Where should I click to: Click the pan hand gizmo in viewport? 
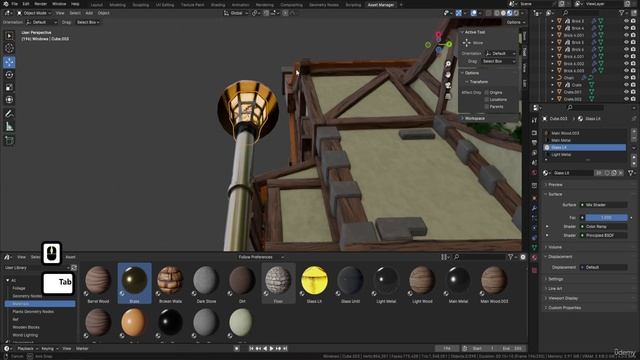click(x=448, y=75)
